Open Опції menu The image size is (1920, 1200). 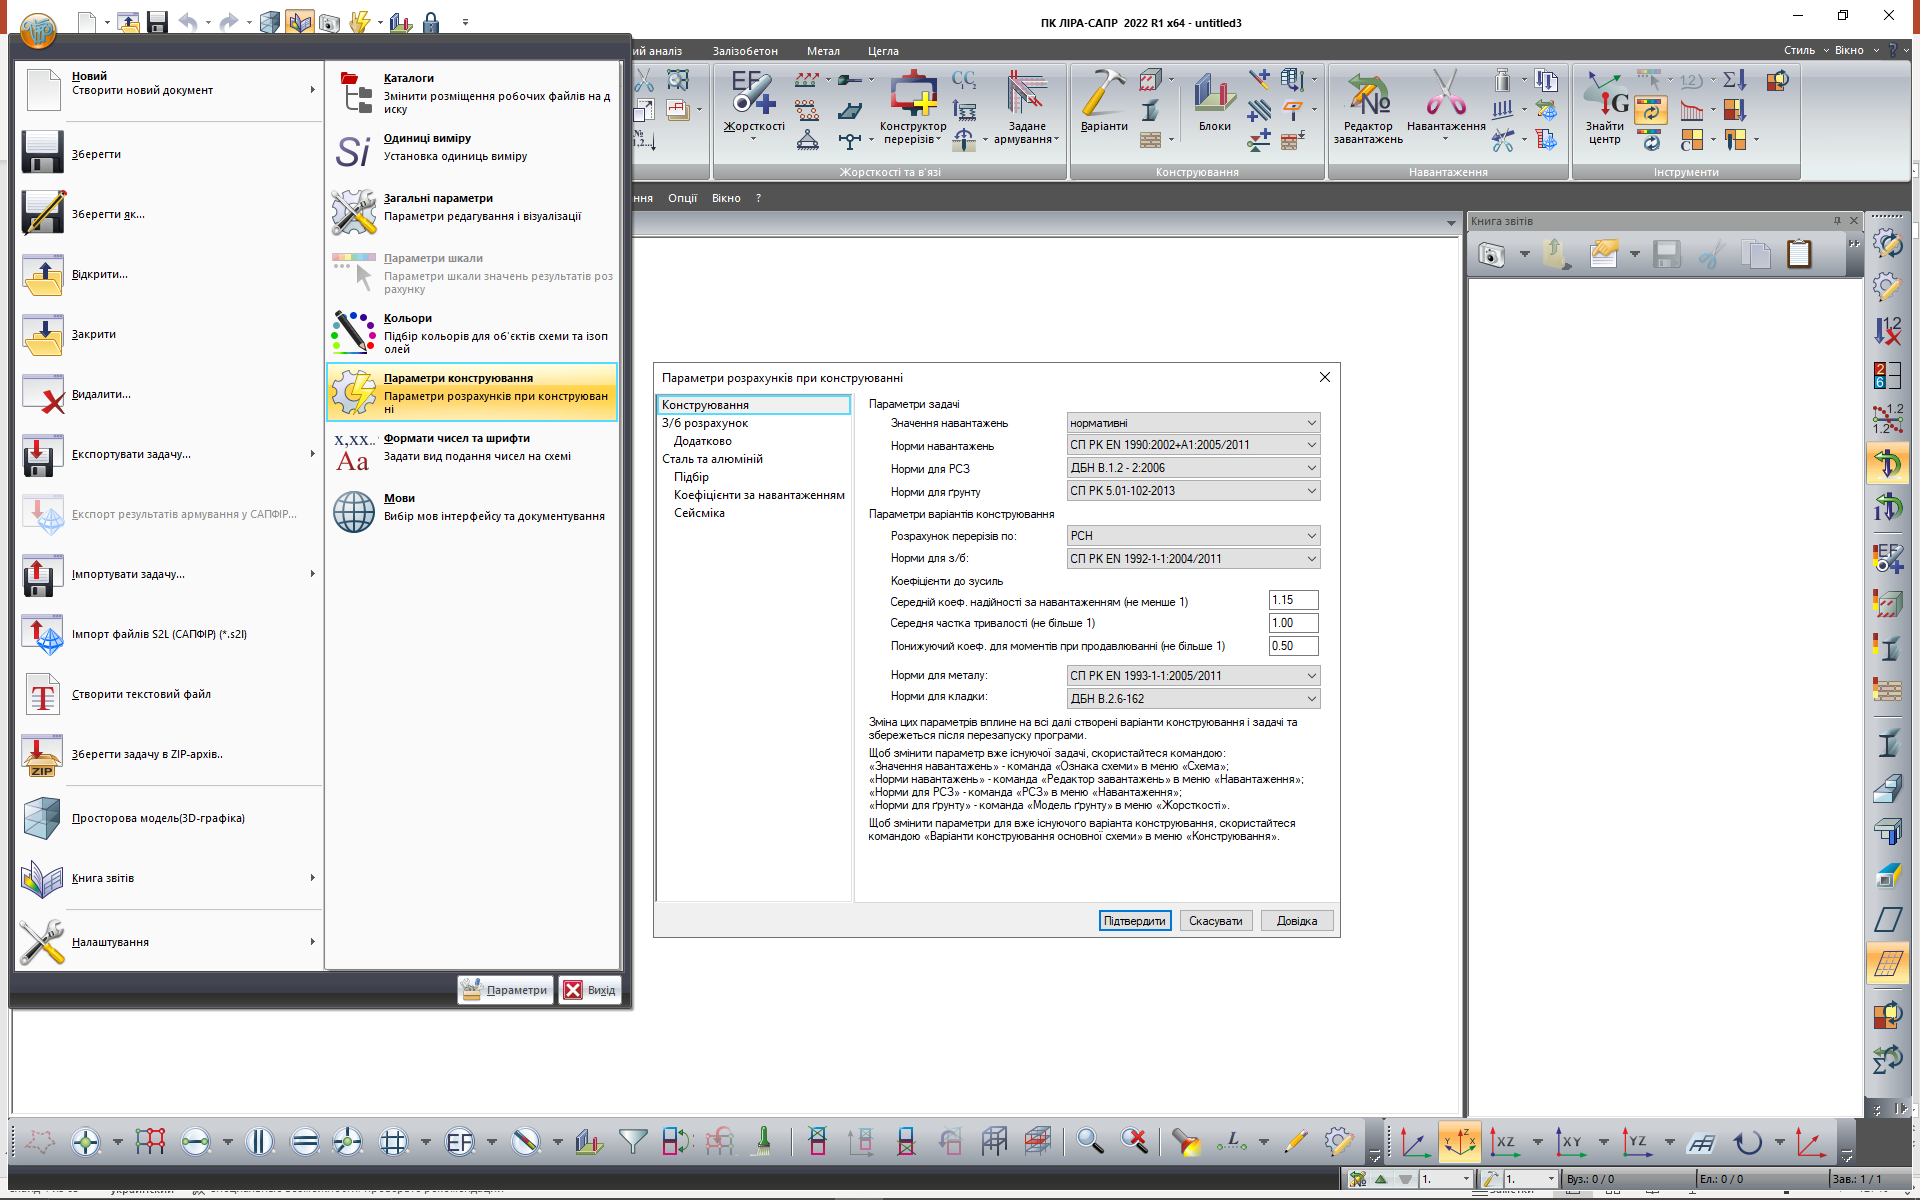(682, 198)
